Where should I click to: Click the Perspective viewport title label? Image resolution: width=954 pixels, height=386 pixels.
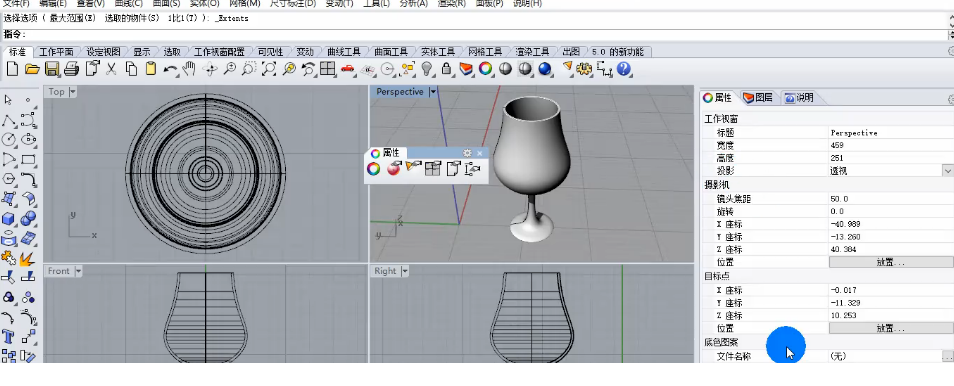[400, 92]
